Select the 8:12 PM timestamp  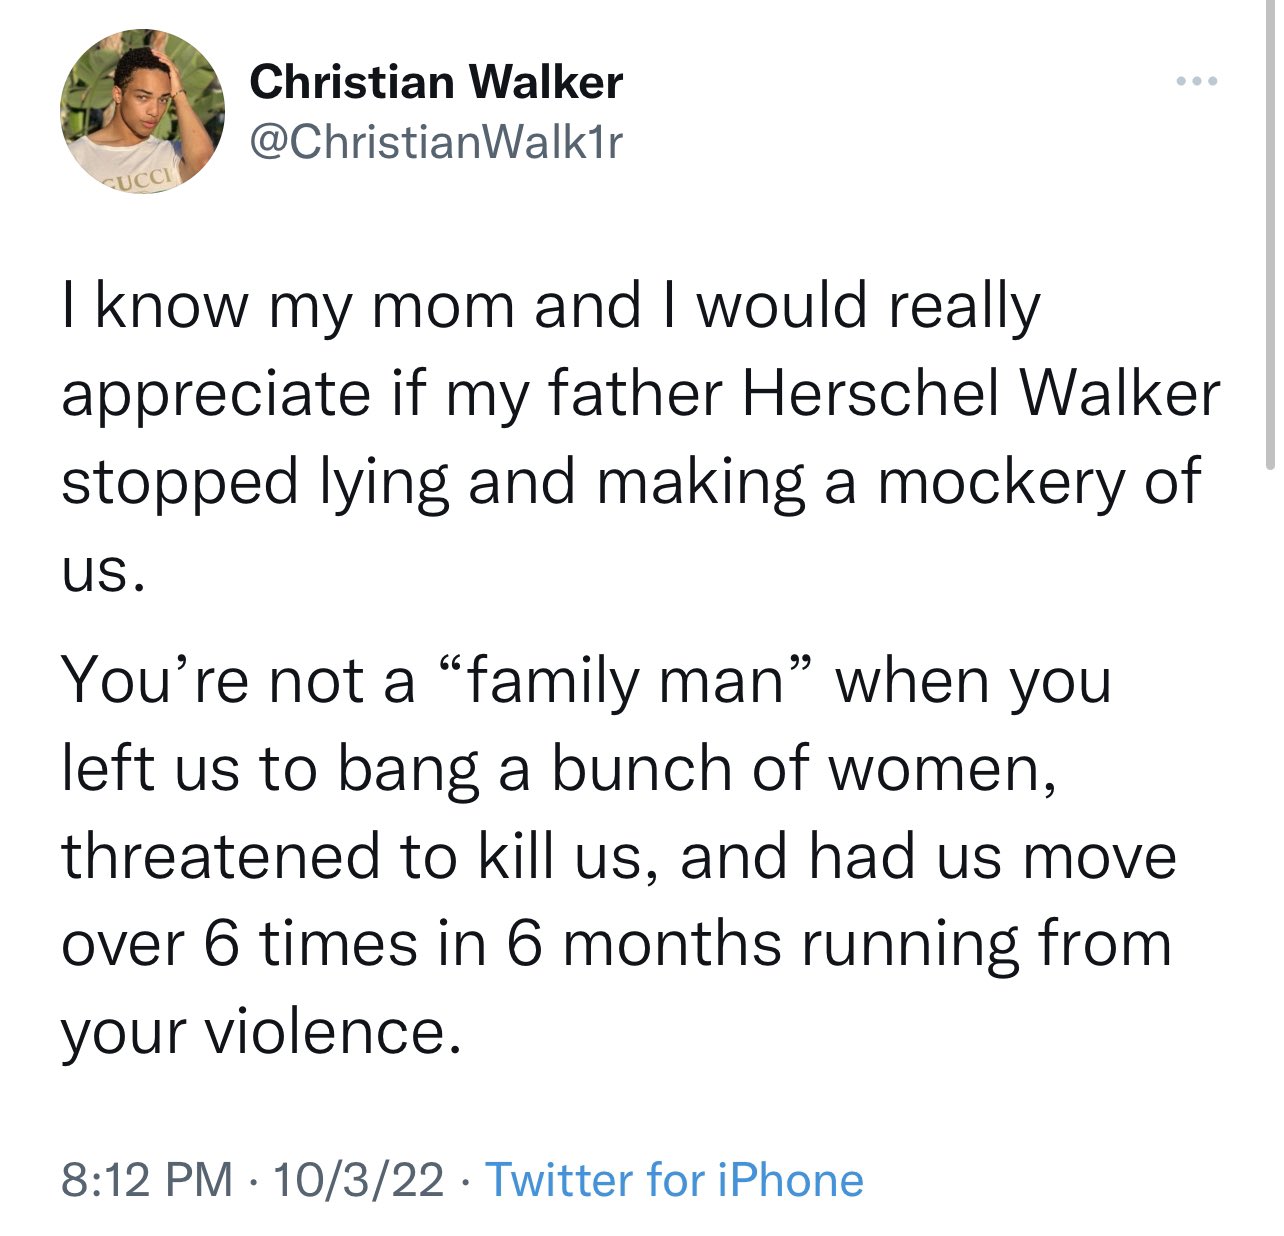[x=146, y=1180]
